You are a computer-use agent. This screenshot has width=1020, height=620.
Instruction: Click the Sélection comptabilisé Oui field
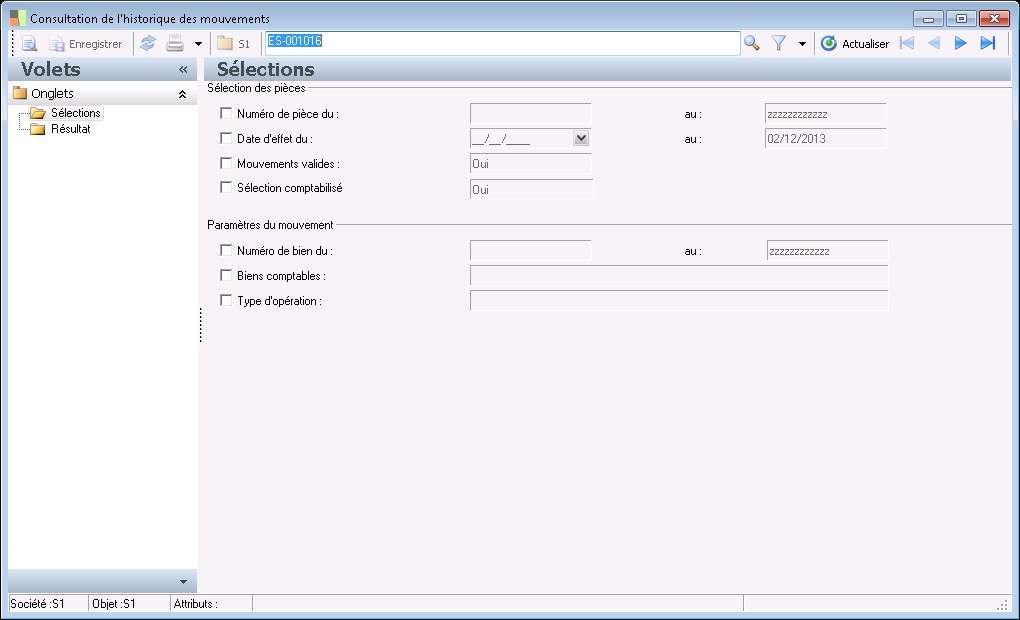click(531, 189)
